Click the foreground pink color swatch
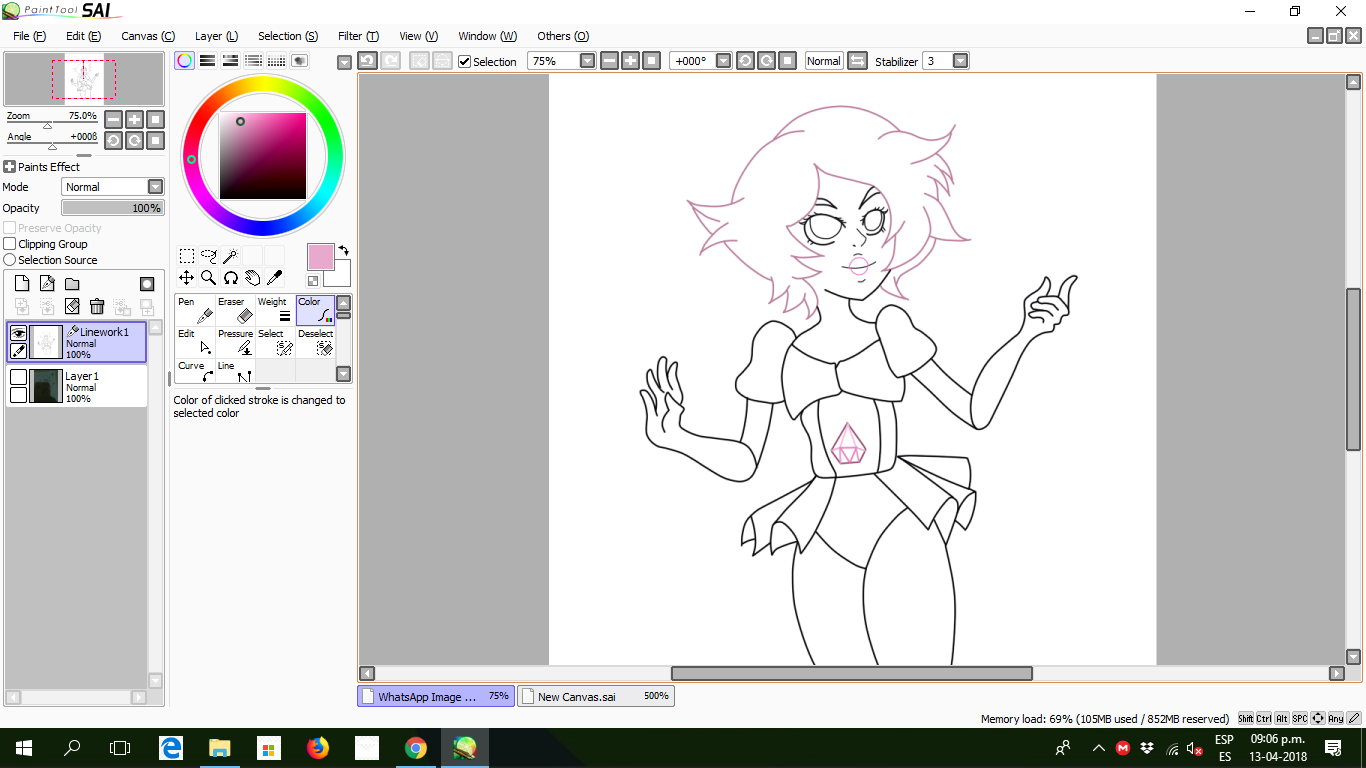 (321, 257)
